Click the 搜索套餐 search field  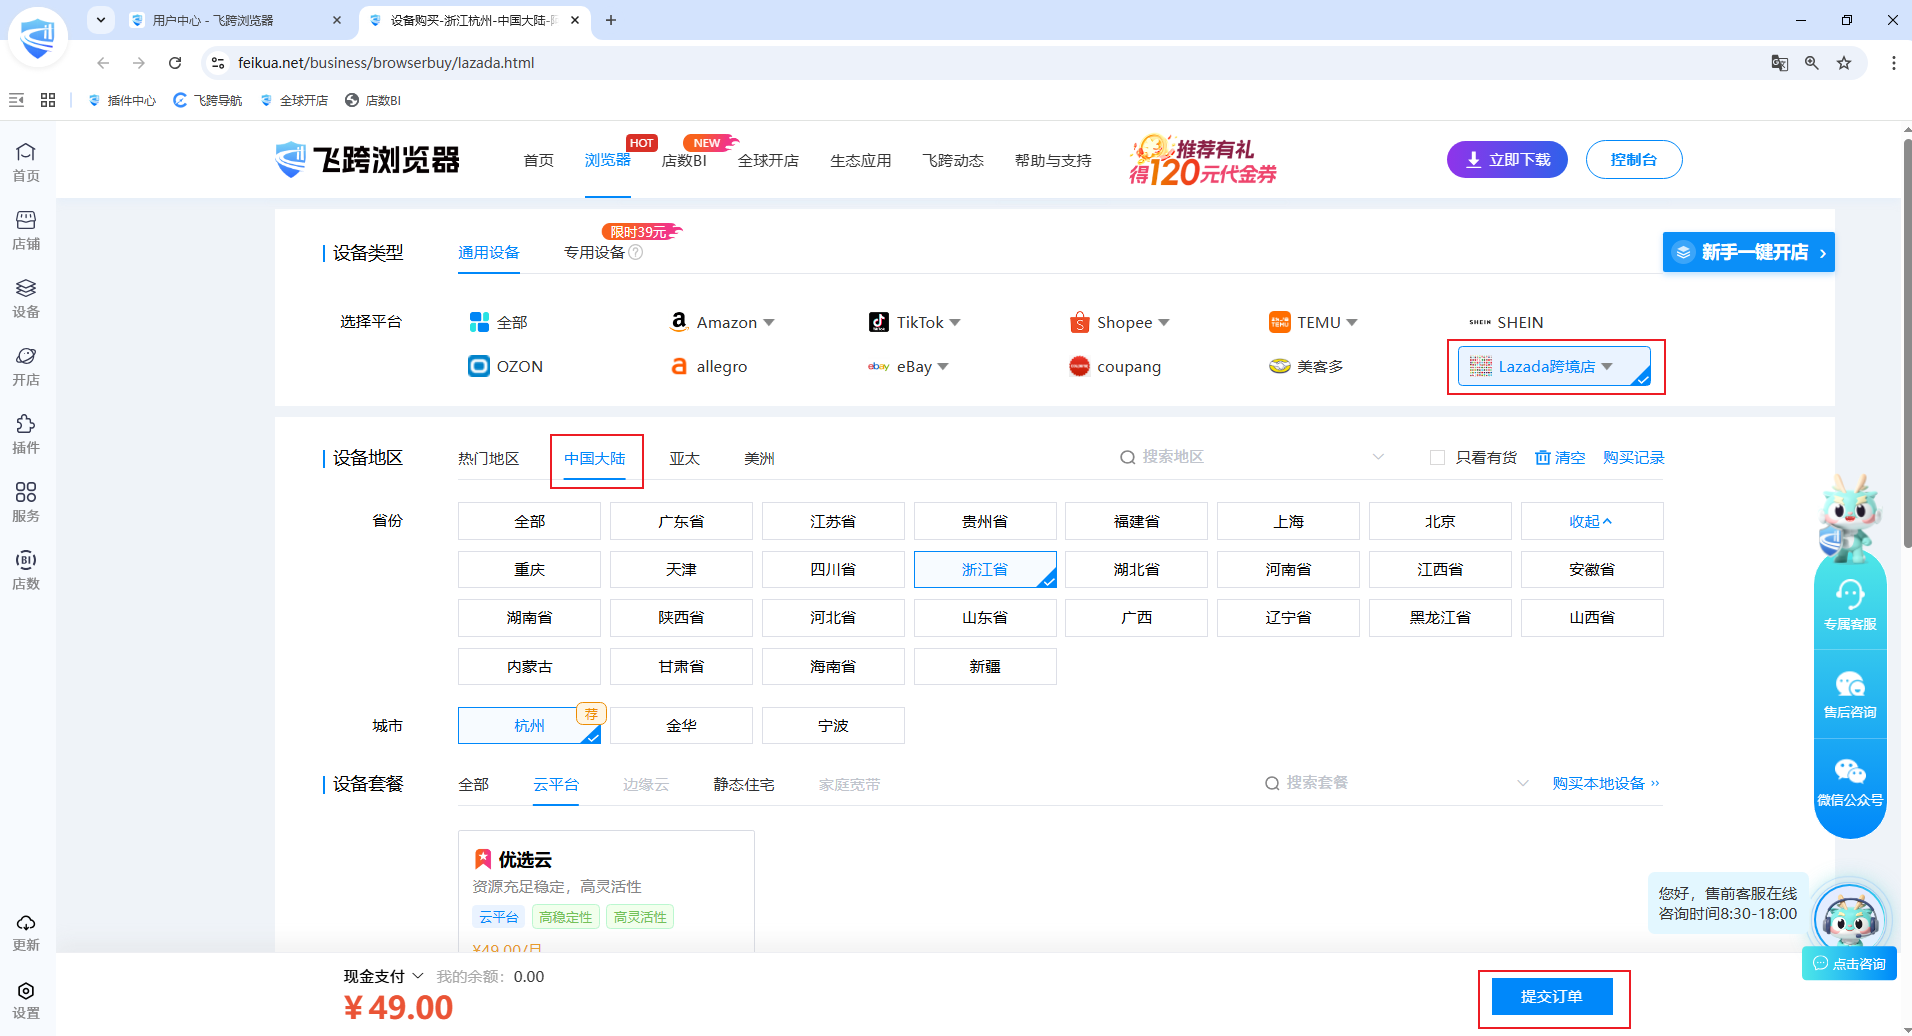point(1397,783)
